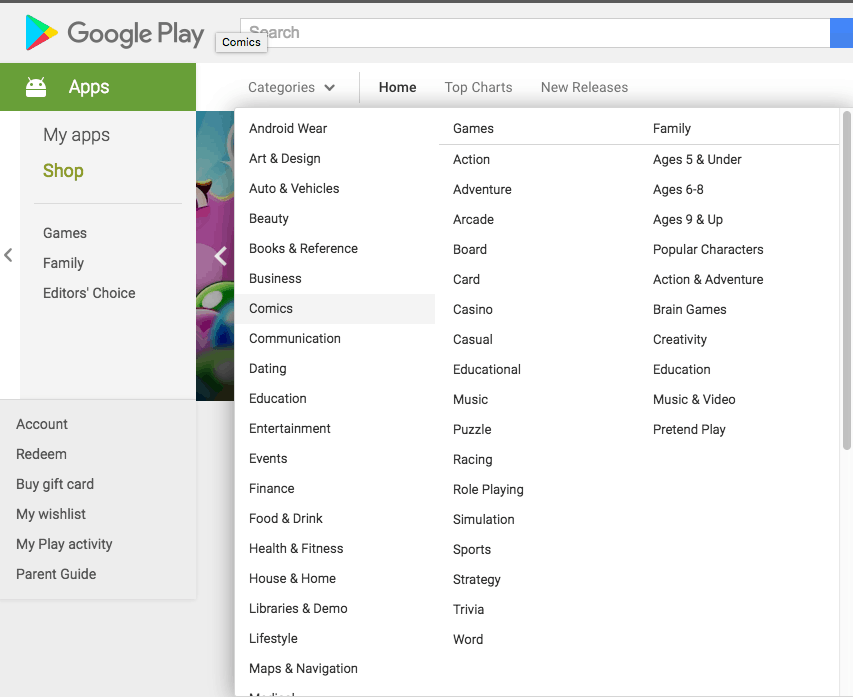853x697 pixels.
Task: Click the Family column header in dropdown
Action: click(x=672, y=128)
